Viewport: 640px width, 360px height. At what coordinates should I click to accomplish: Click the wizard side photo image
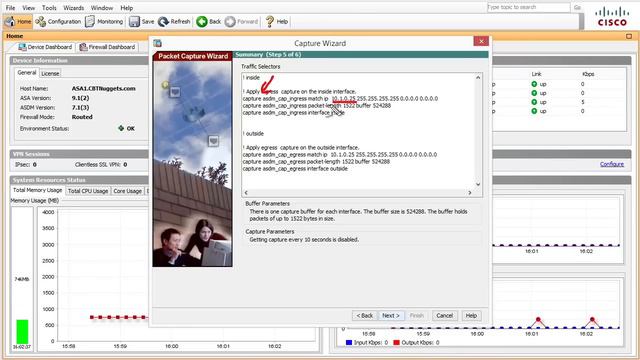(192, 164)
